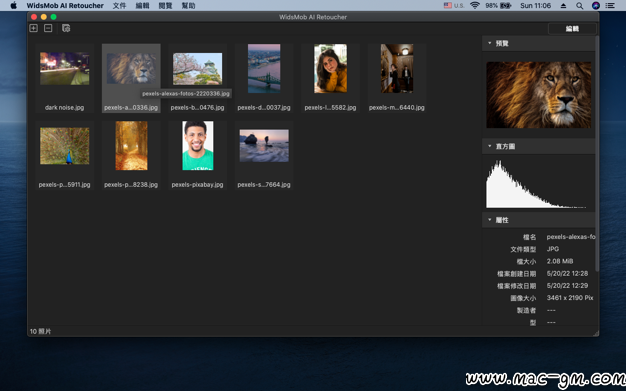Click creation date '5/20/22 12:28'
Viewport: 626px width, 391px height.
567,274
